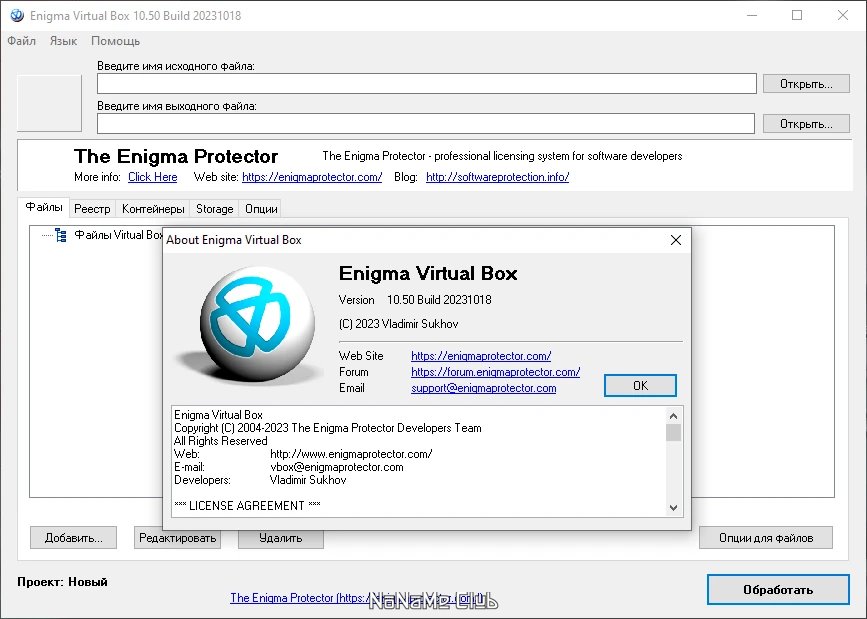Click the empty application icon preview box
This screenshot has height=619, width=867.
pyautogui.click(x=49, y=103)
